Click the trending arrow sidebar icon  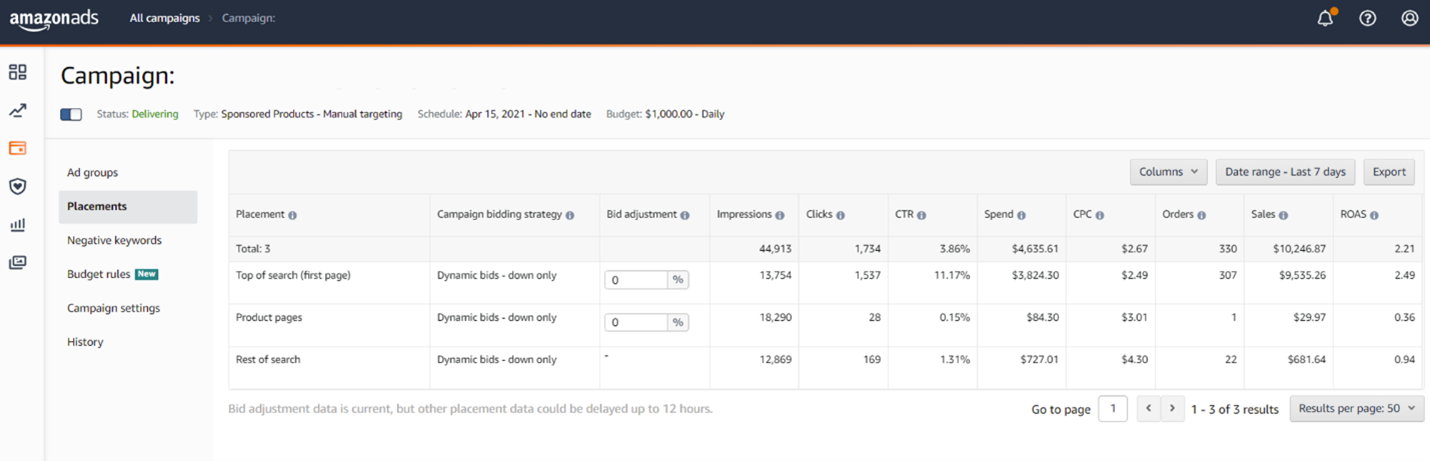pyautogui.click(x=18, y=110)
